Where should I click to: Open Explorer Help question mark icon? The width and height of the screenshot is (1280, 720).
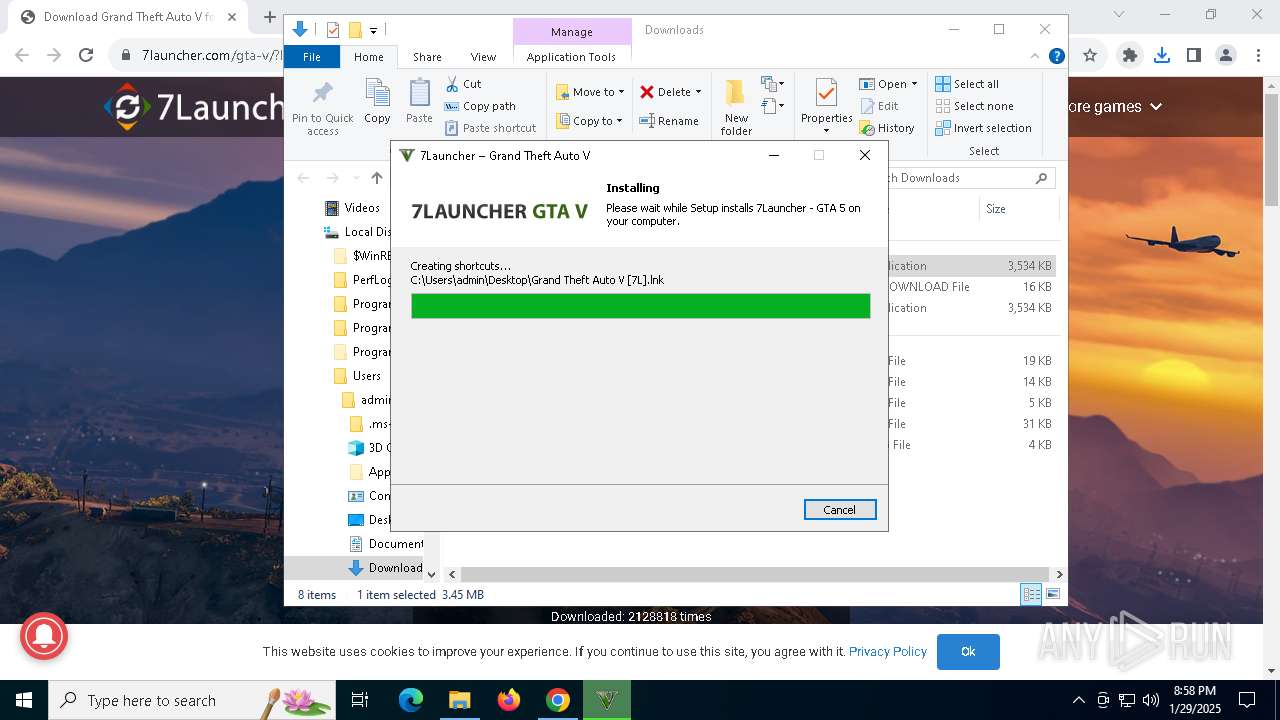click(1056, 57)
